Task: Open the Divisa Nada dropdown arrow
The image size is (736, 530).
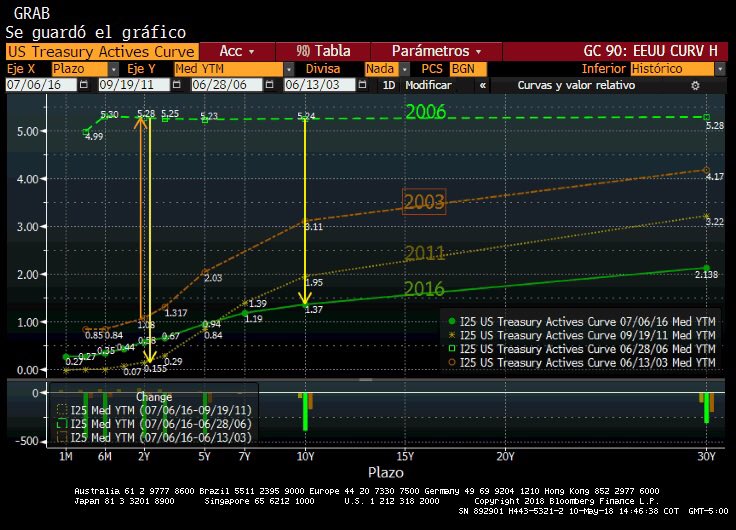Action: tap(405, 69)
